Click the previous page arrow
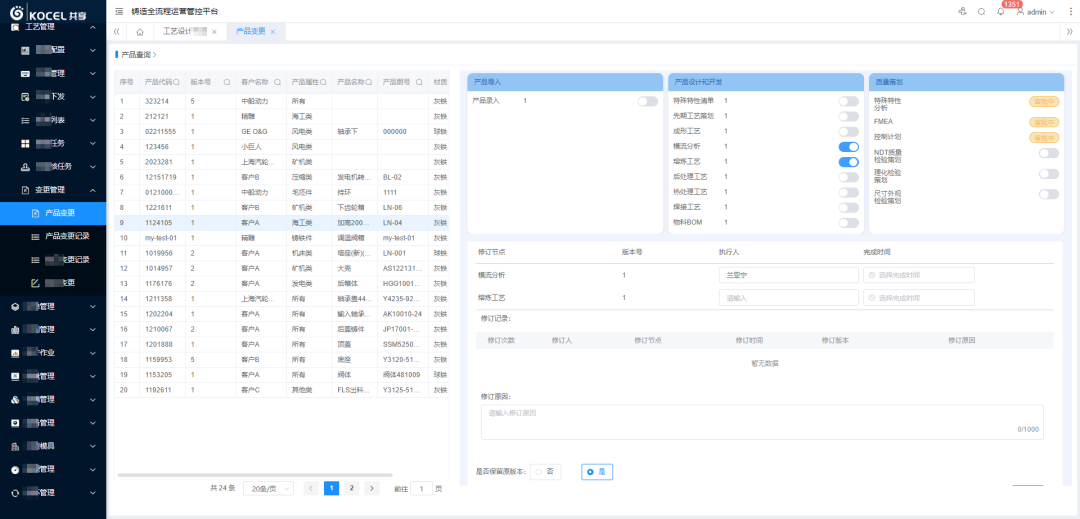The width and height of the screenshot is (1080, 519). [x=311, y=488]
